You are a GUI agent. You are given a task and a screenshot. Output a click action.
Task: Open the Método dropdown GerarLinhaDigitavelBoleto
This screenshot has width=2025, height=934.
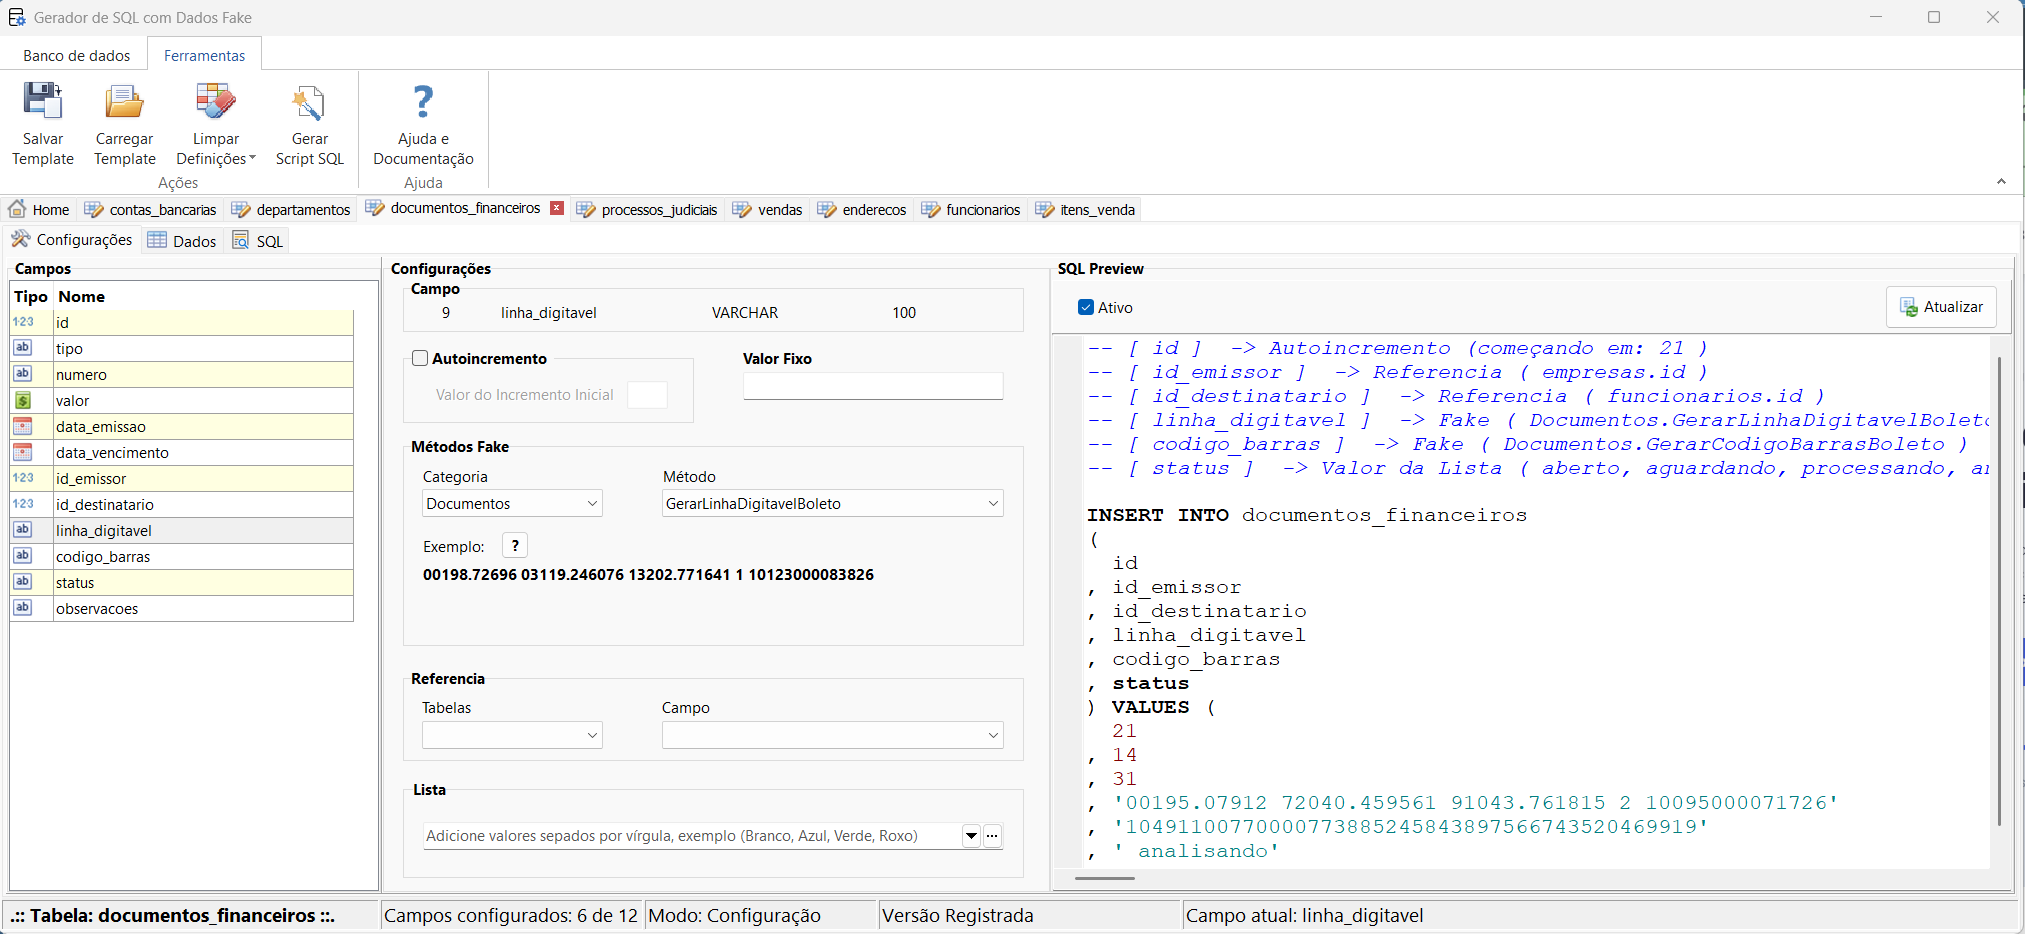tap(832, 504)
